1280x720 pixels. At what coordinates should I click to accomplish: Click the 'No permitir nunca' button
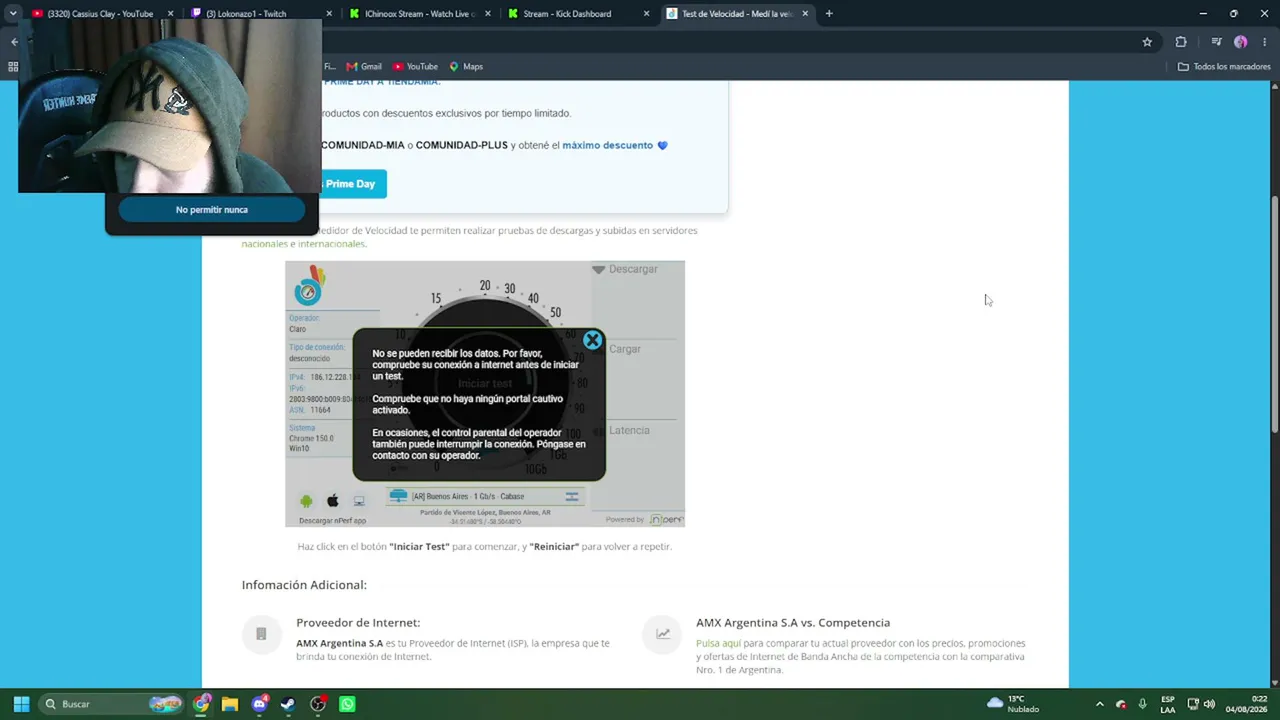pyautogui.click(x=212, y=210)
